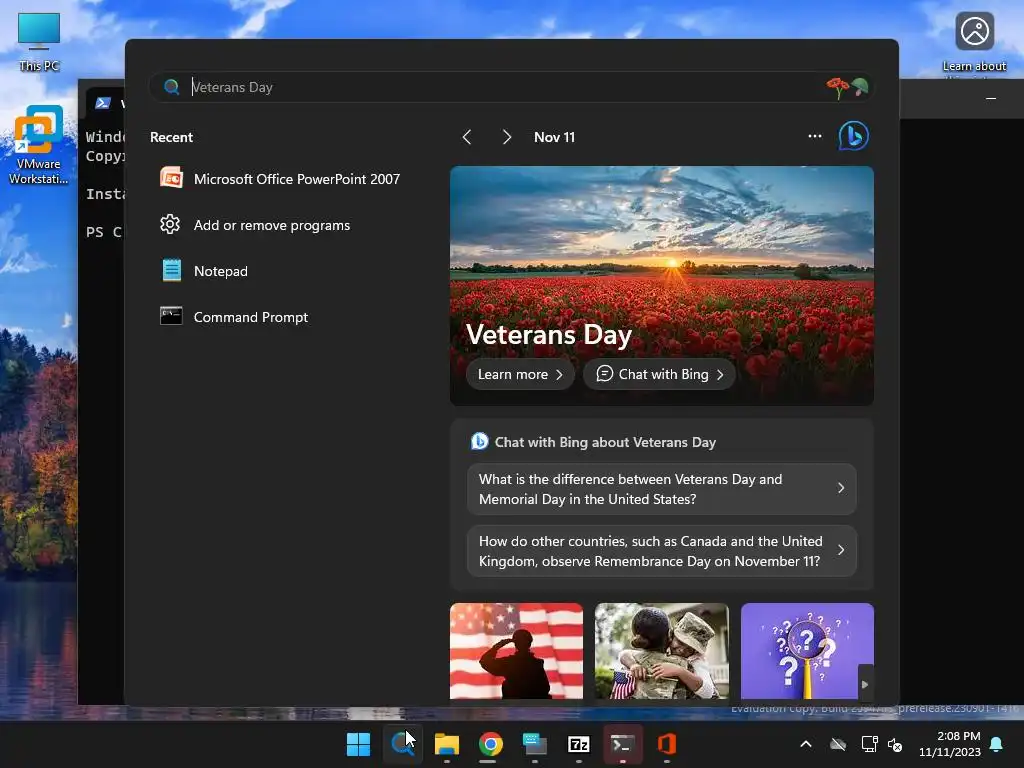Screen dimensions: 1024x768
Task: Click PowerShell tab icon in background terminal
Action: click(x=103, y=103)
